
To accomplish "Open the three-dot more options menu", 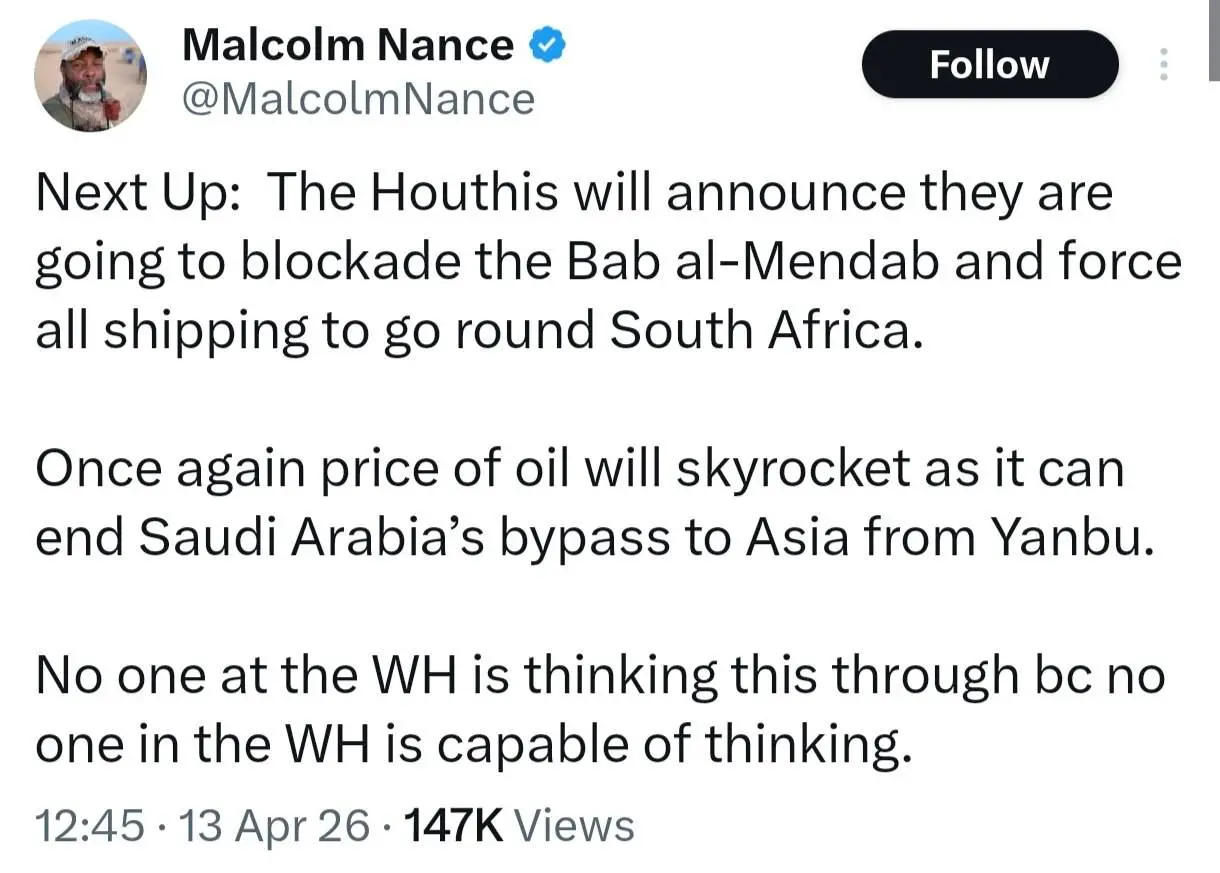I will [x=1162, y=65].
